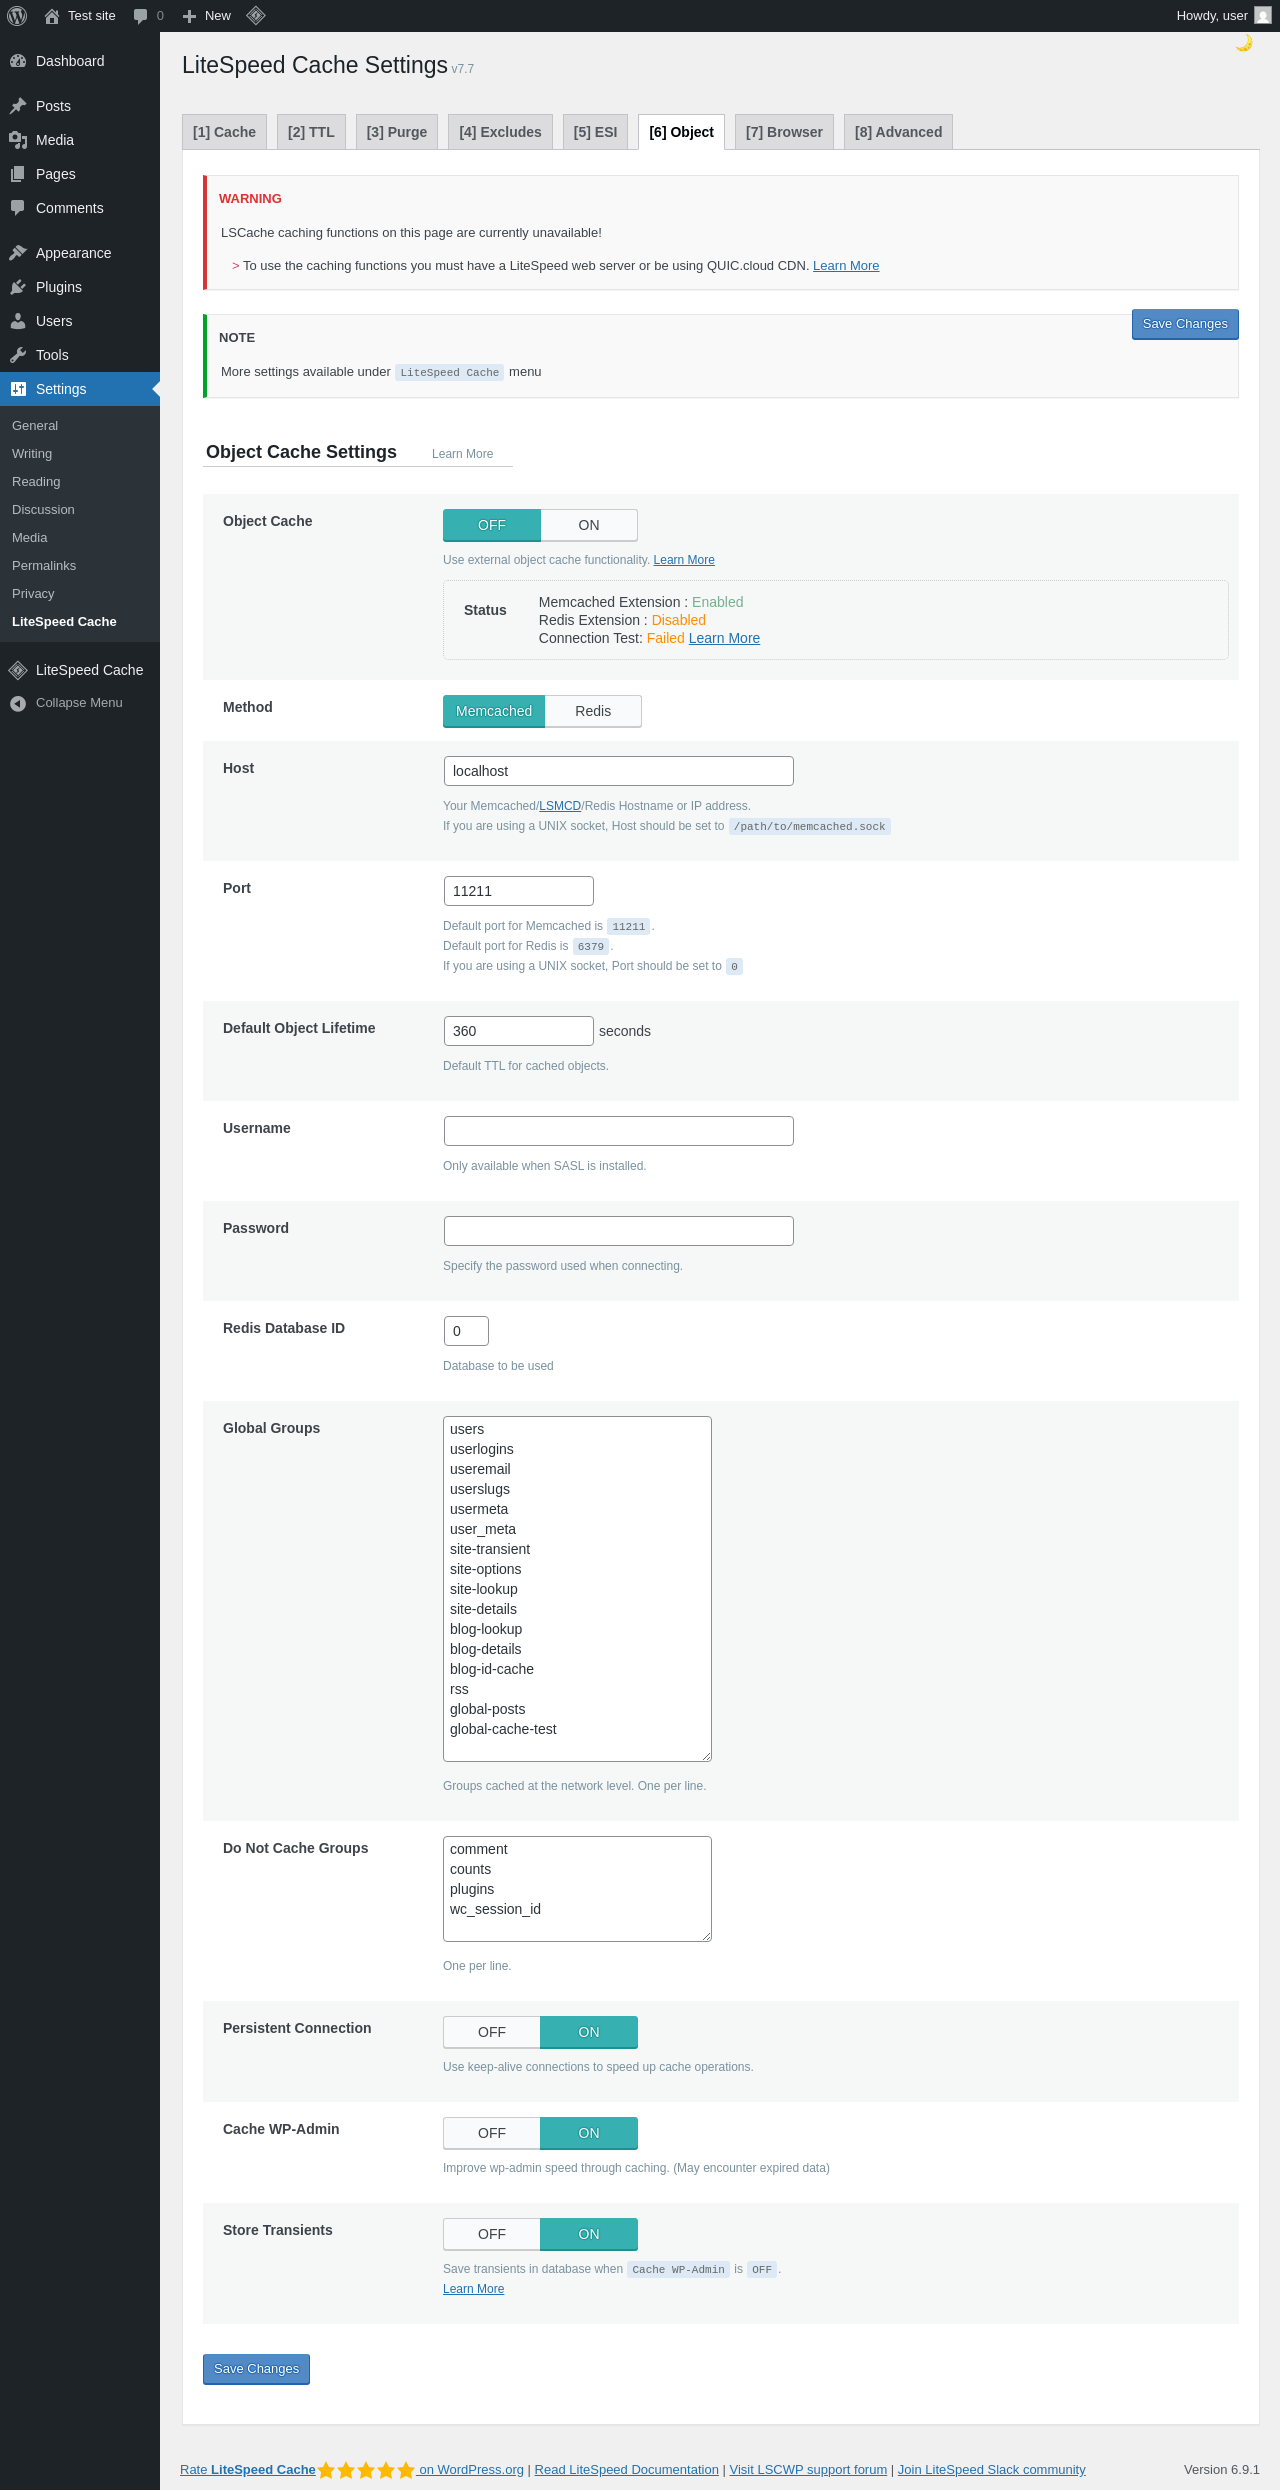Turn Persistent Connection OFF
The width and height of the screenshot is (1280, 2490).
(x=492, y=2032)
